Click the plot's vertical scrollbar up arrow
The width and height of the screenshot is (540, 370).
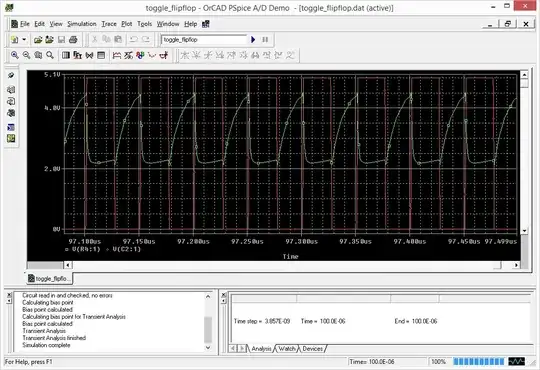(x=524, y=74)
